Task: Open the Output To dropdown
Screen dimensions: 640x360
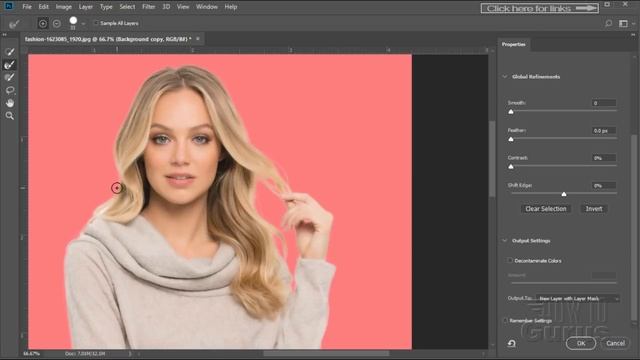Action: 578,299
